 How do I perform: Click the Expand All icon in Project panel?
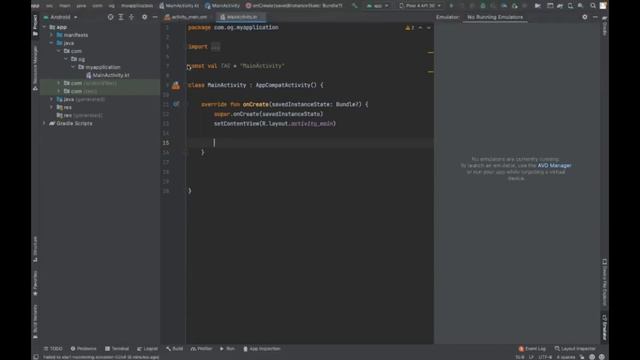click(121, 17)
